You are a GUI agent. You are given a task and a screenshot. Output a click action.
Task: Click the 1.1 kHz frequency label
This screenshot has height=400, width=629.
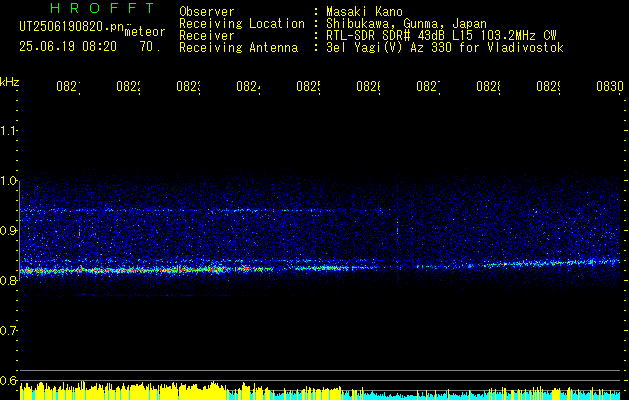[9, 130]
